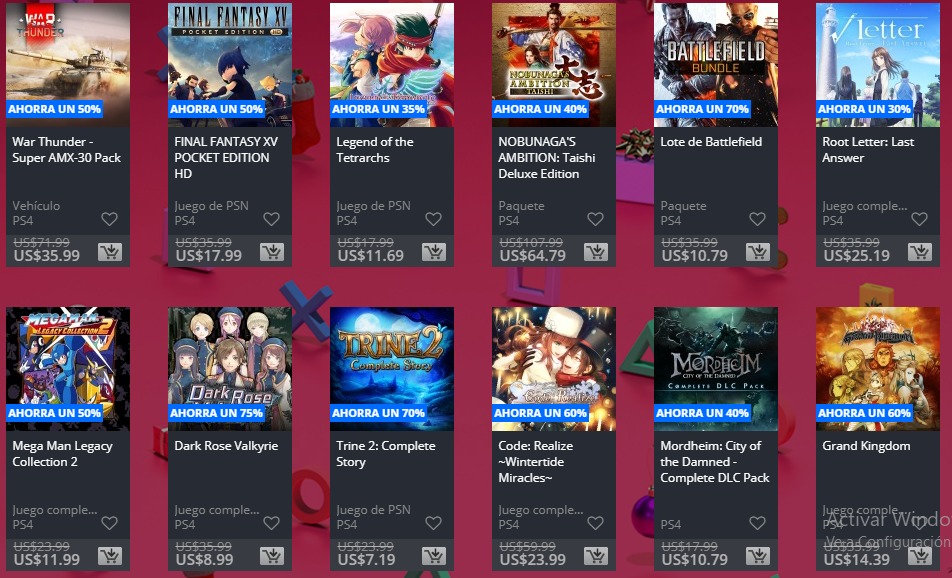Toggle wishlist heart on Lote de Battlefield
The height and width of the screenshot is (578, 952).
pos(757,219)
